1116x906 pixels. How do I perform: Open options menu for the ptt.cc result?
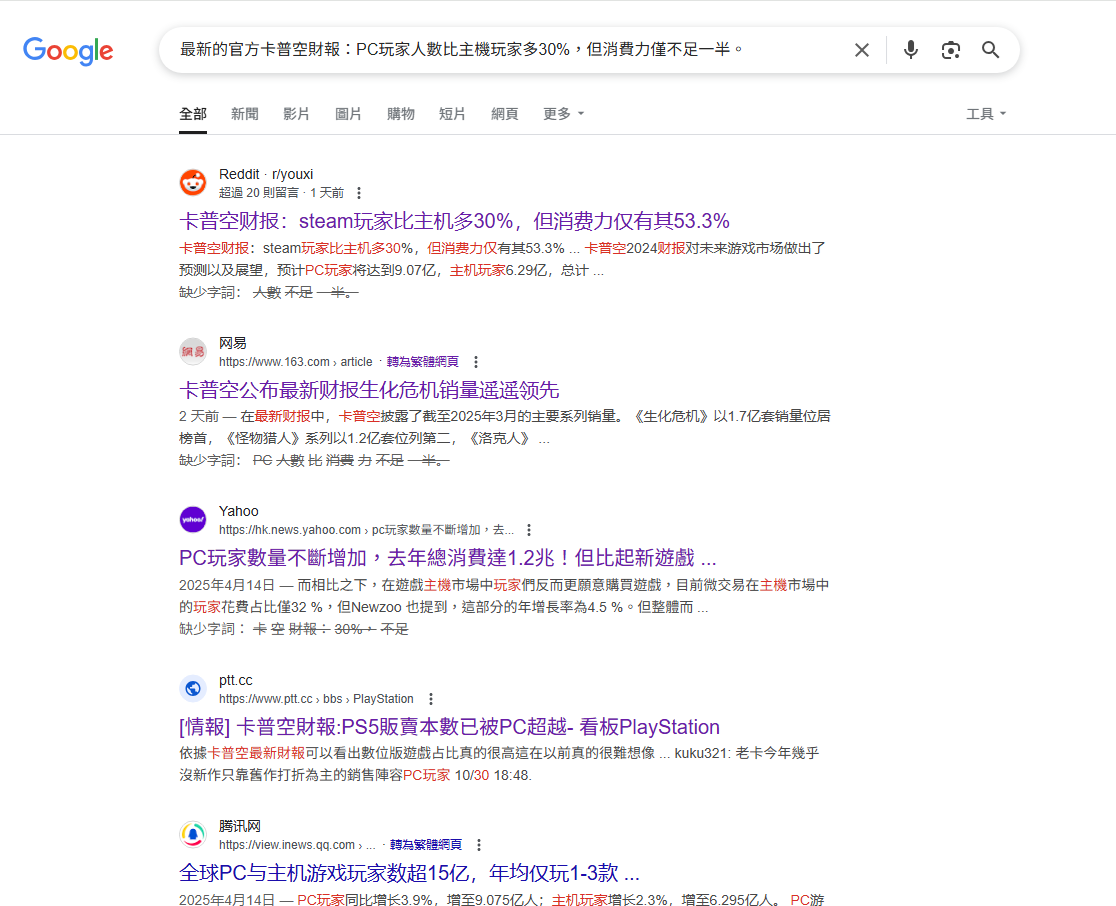(431, 699)
